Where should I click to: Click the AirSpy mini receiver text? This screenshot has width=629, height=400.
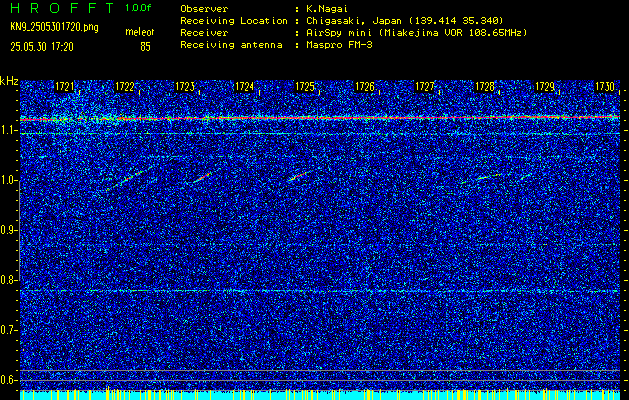coord(416,32)
